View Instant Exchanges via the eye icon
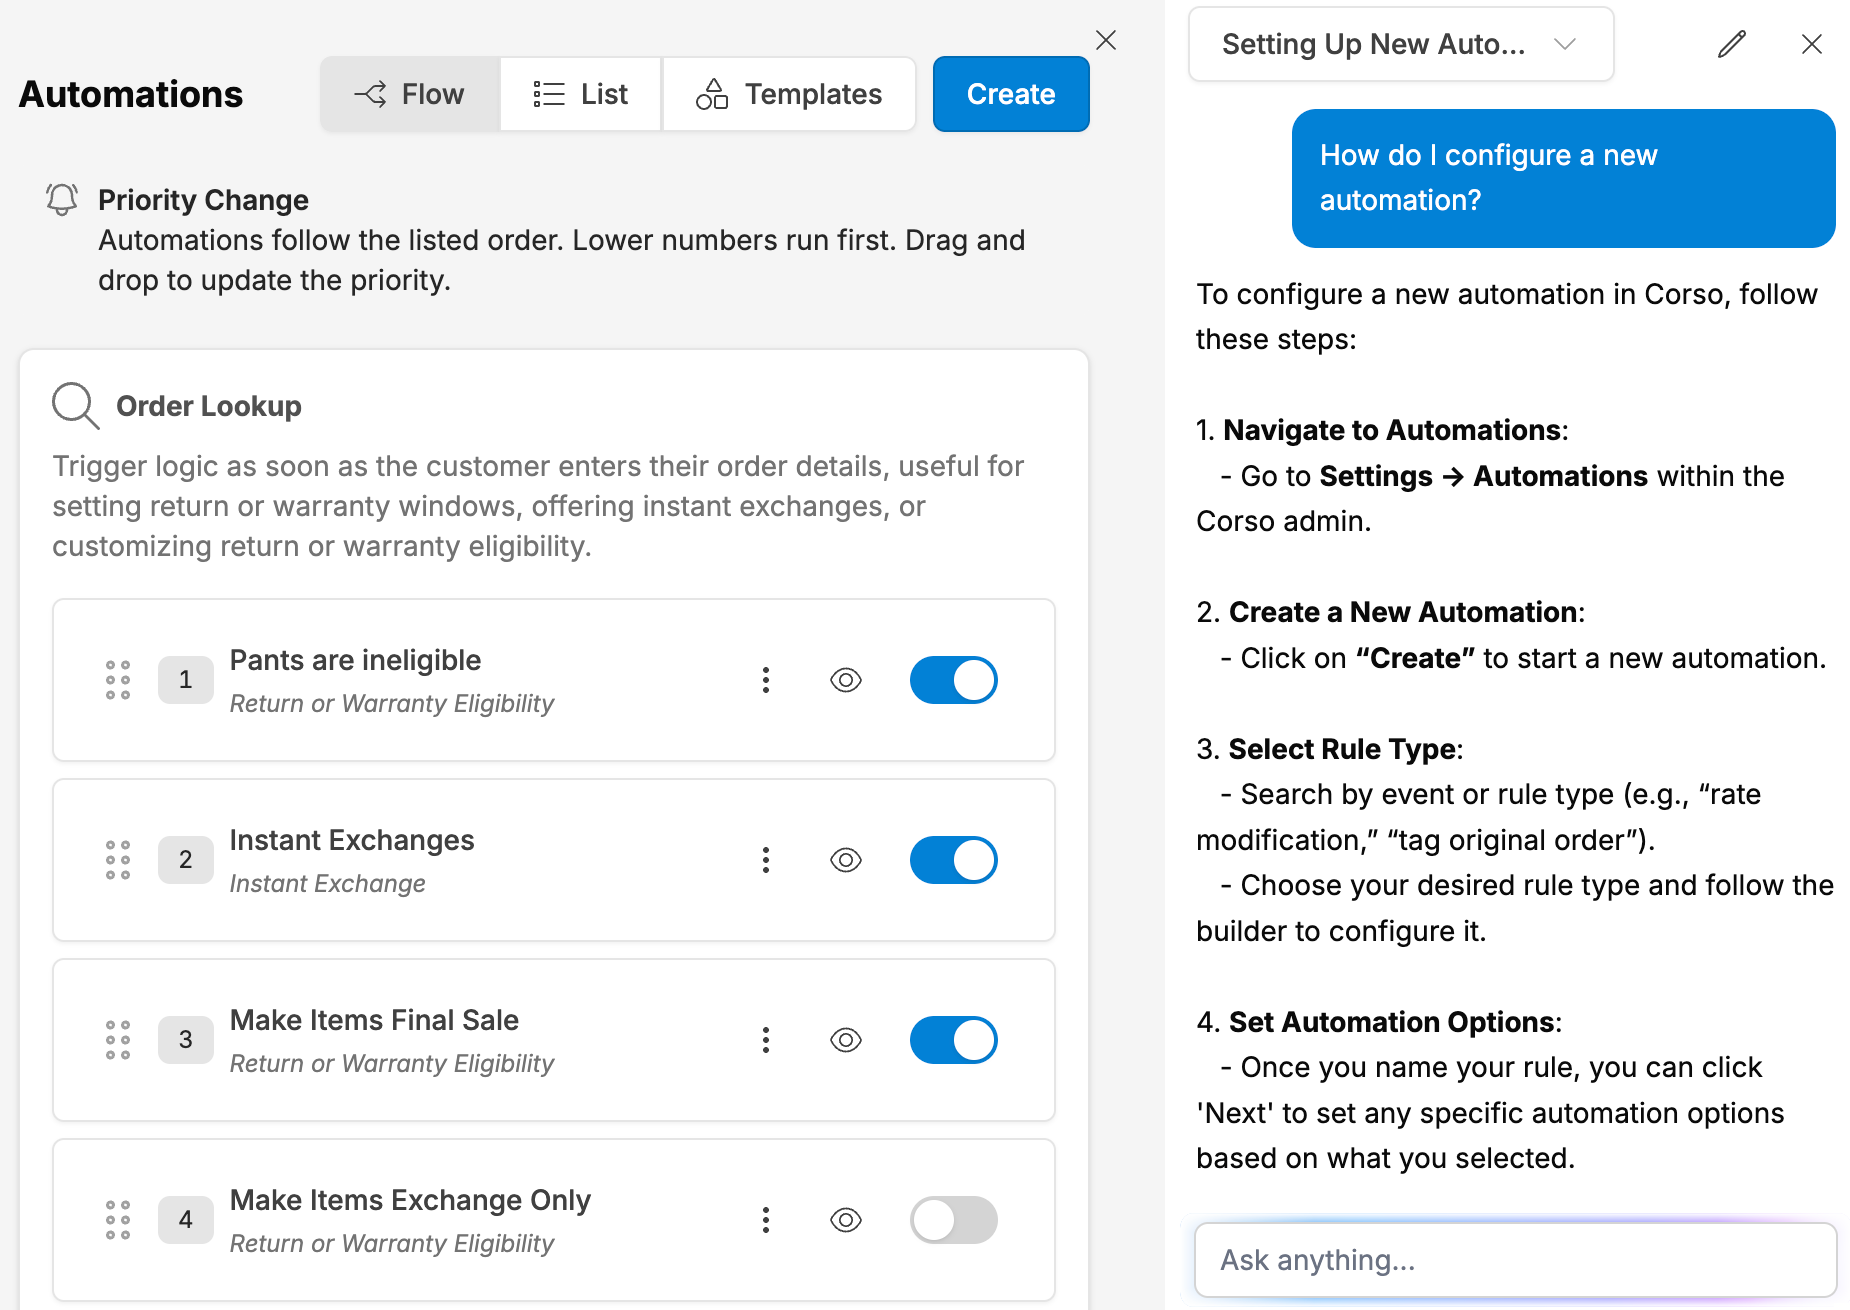The width and height of the screenshot is (1850, 1310). 846,860
